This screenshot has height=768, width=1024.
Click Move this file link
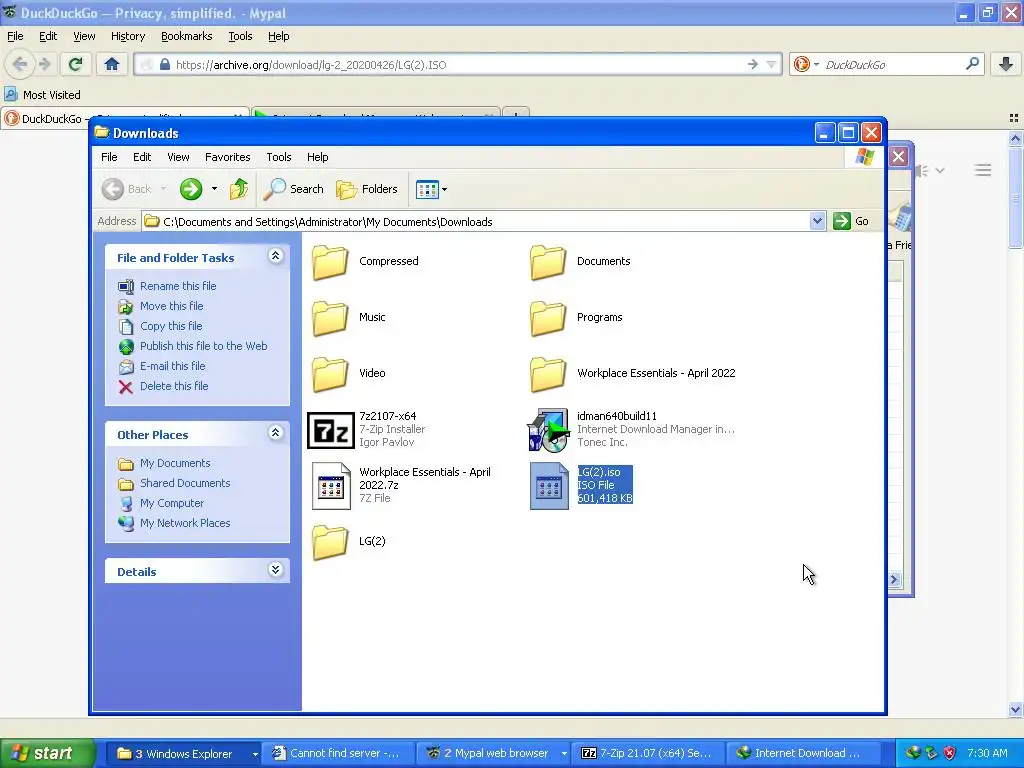[x=171, y=306]
